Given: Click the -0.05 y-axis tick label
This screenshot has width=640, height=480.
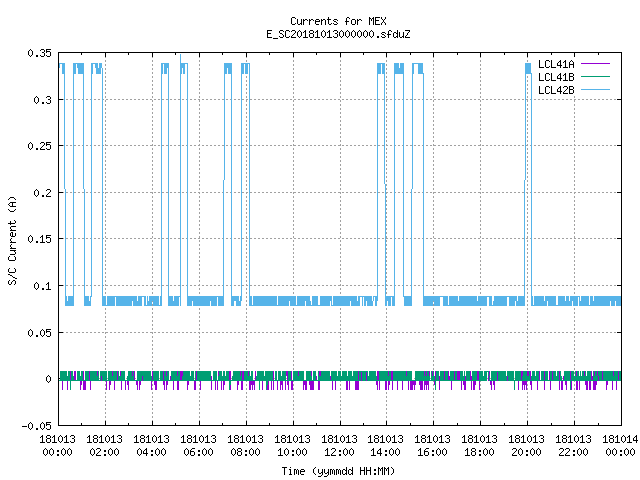Looking at the screenshot, I should tap(37, 426).
